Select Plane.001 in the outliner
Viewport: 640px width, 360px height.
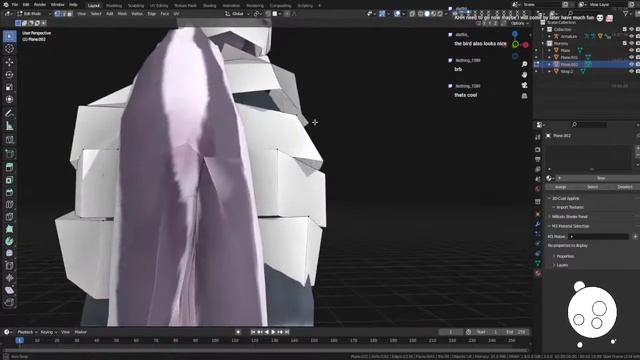569,58
